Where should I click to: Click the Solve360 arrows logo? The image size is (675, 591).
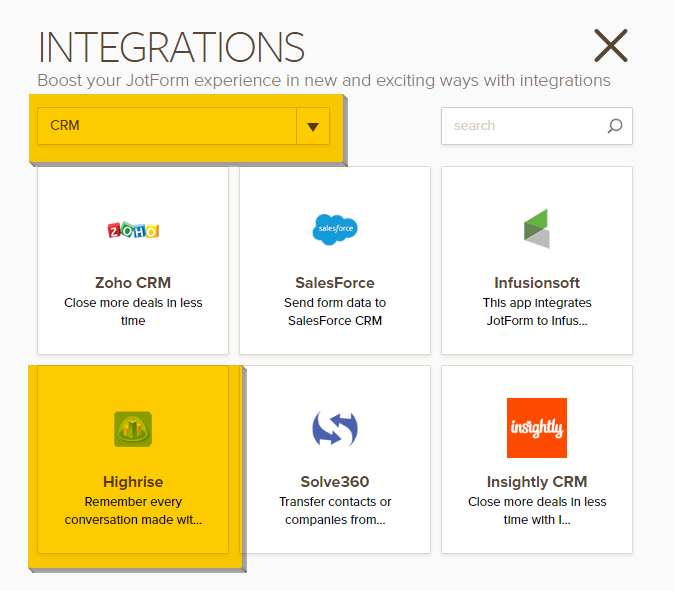(335, 429)
